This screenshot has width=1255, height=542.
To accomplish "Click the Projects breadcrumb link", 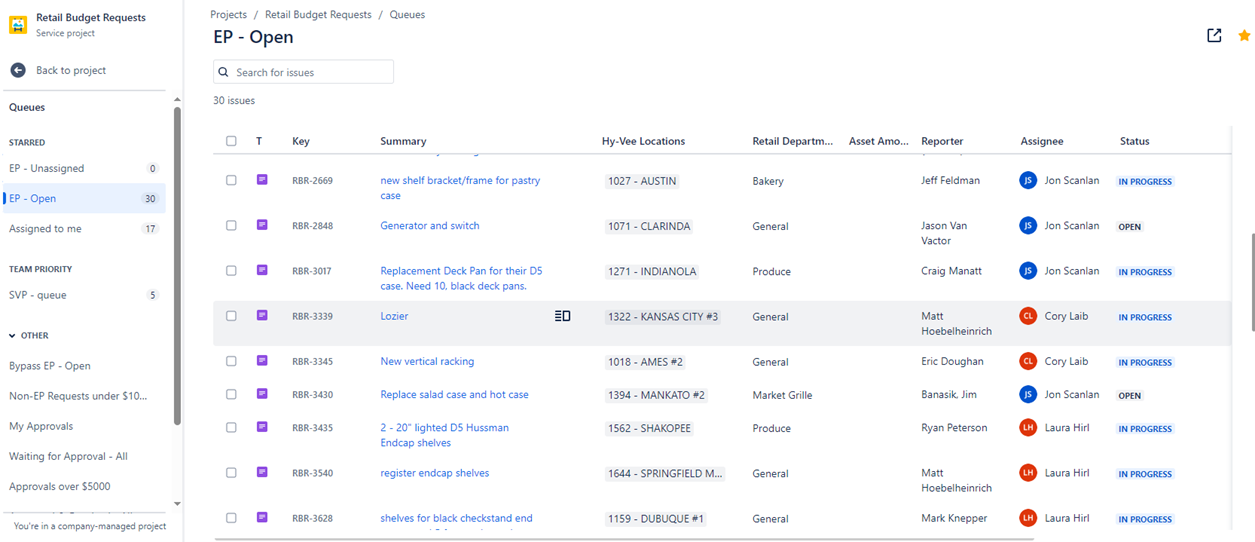I will point(229,15).
